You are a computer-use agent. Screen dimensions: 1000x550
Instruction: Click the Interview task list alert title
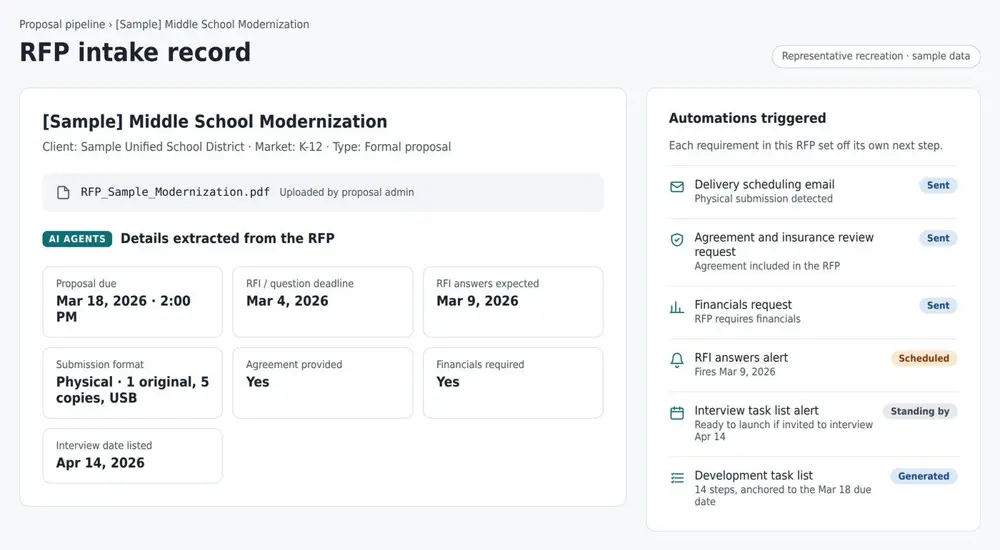(x=756, y=411)
